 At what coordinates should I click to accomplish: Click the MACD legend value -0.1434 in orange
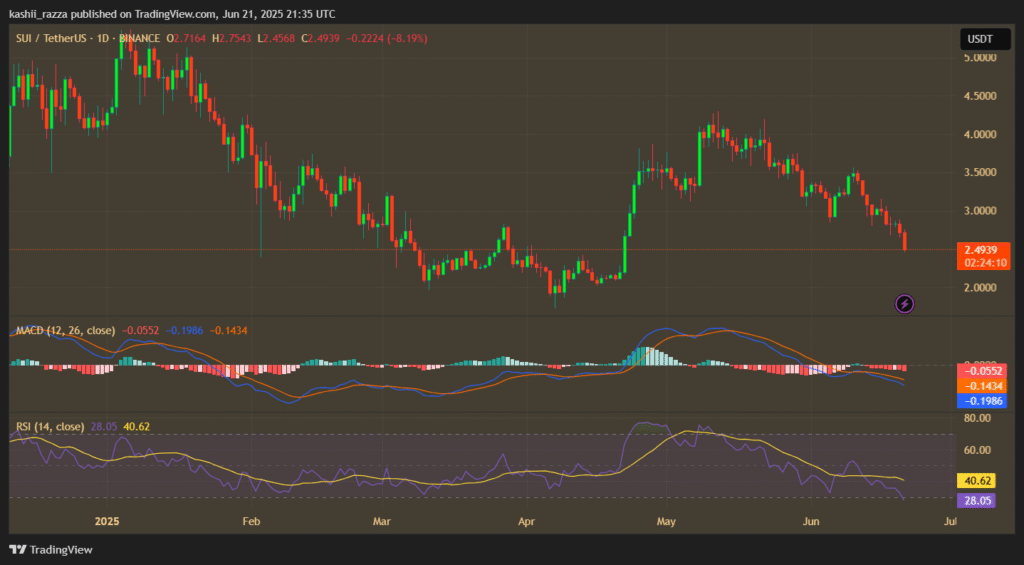pyautogui.click(x=229, y=331)
